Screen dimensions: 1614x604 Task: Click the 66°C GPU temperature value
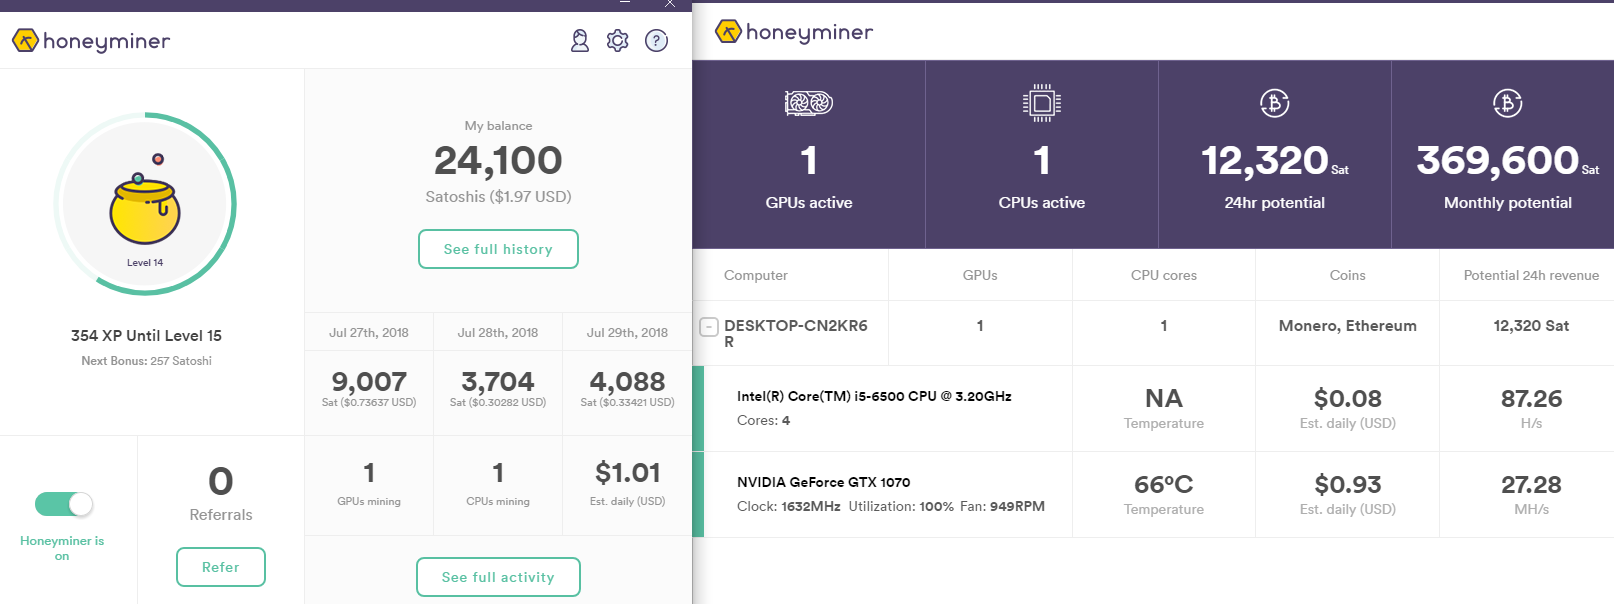(1164, 484)
